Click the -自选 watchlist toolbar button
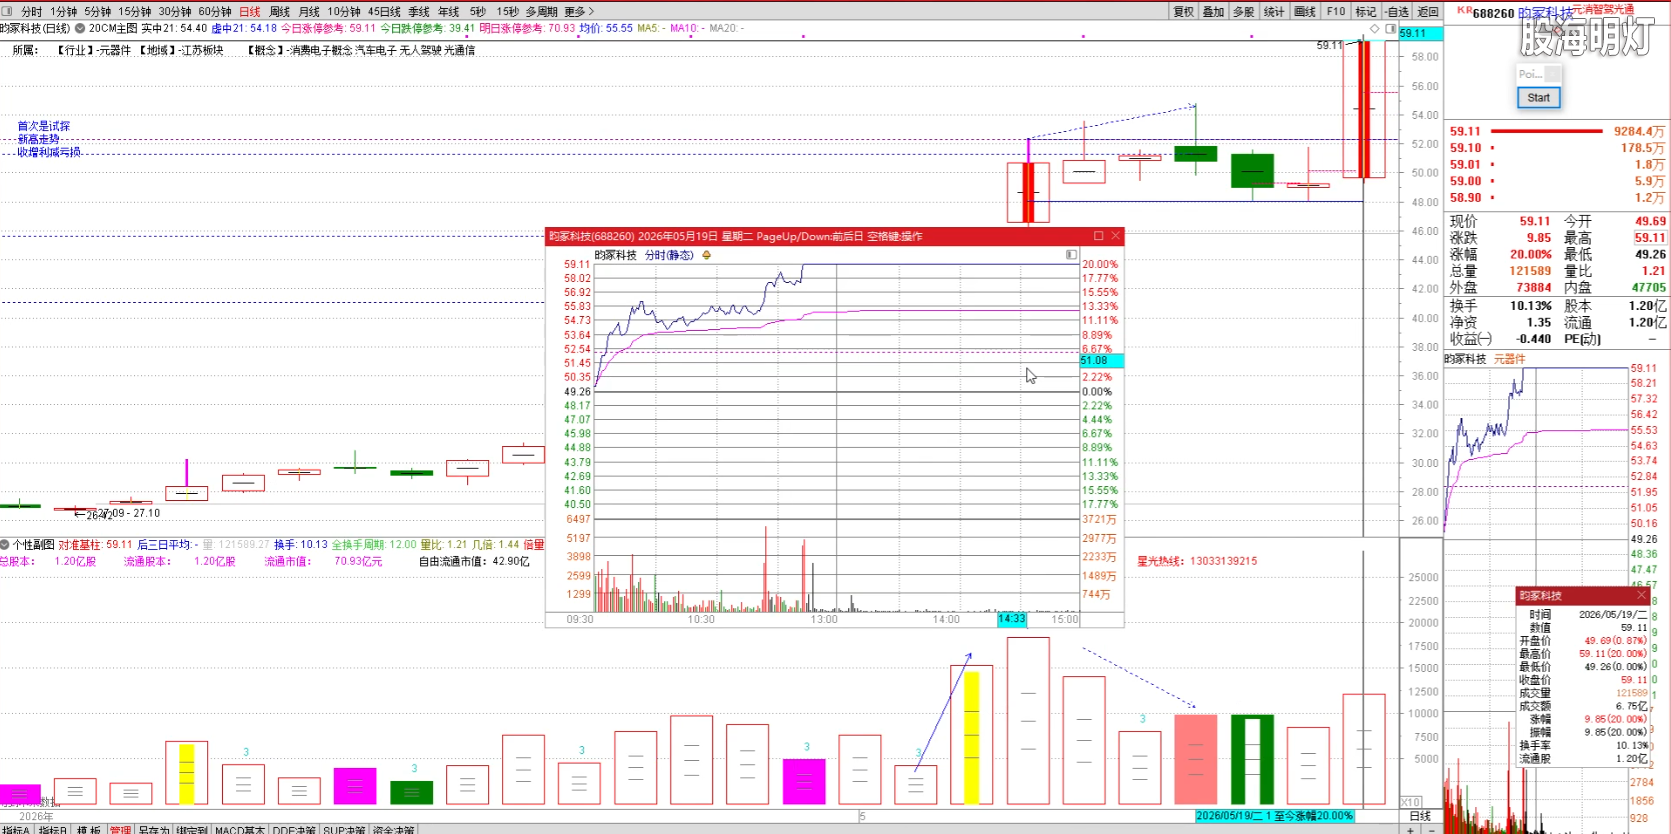The height and width of the screenshot is (834, 1671). pos(1397,12)
